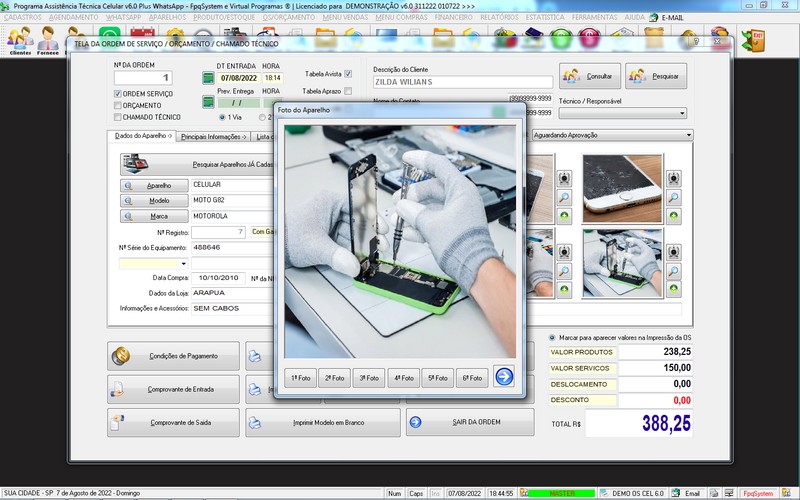
Task: Switch to Principais Informações tab
Action: pyautogui.click(x=211, y=135)
